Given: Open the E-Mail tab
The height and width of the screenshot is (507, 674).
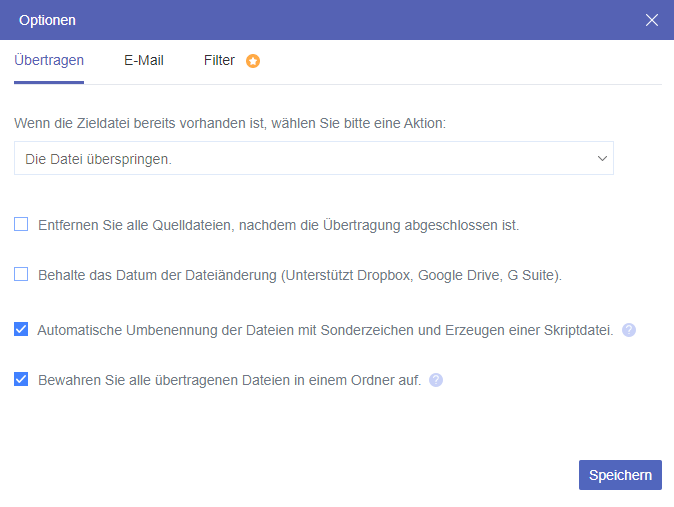Looking at the screenshot, I should [x=144, y=60].
